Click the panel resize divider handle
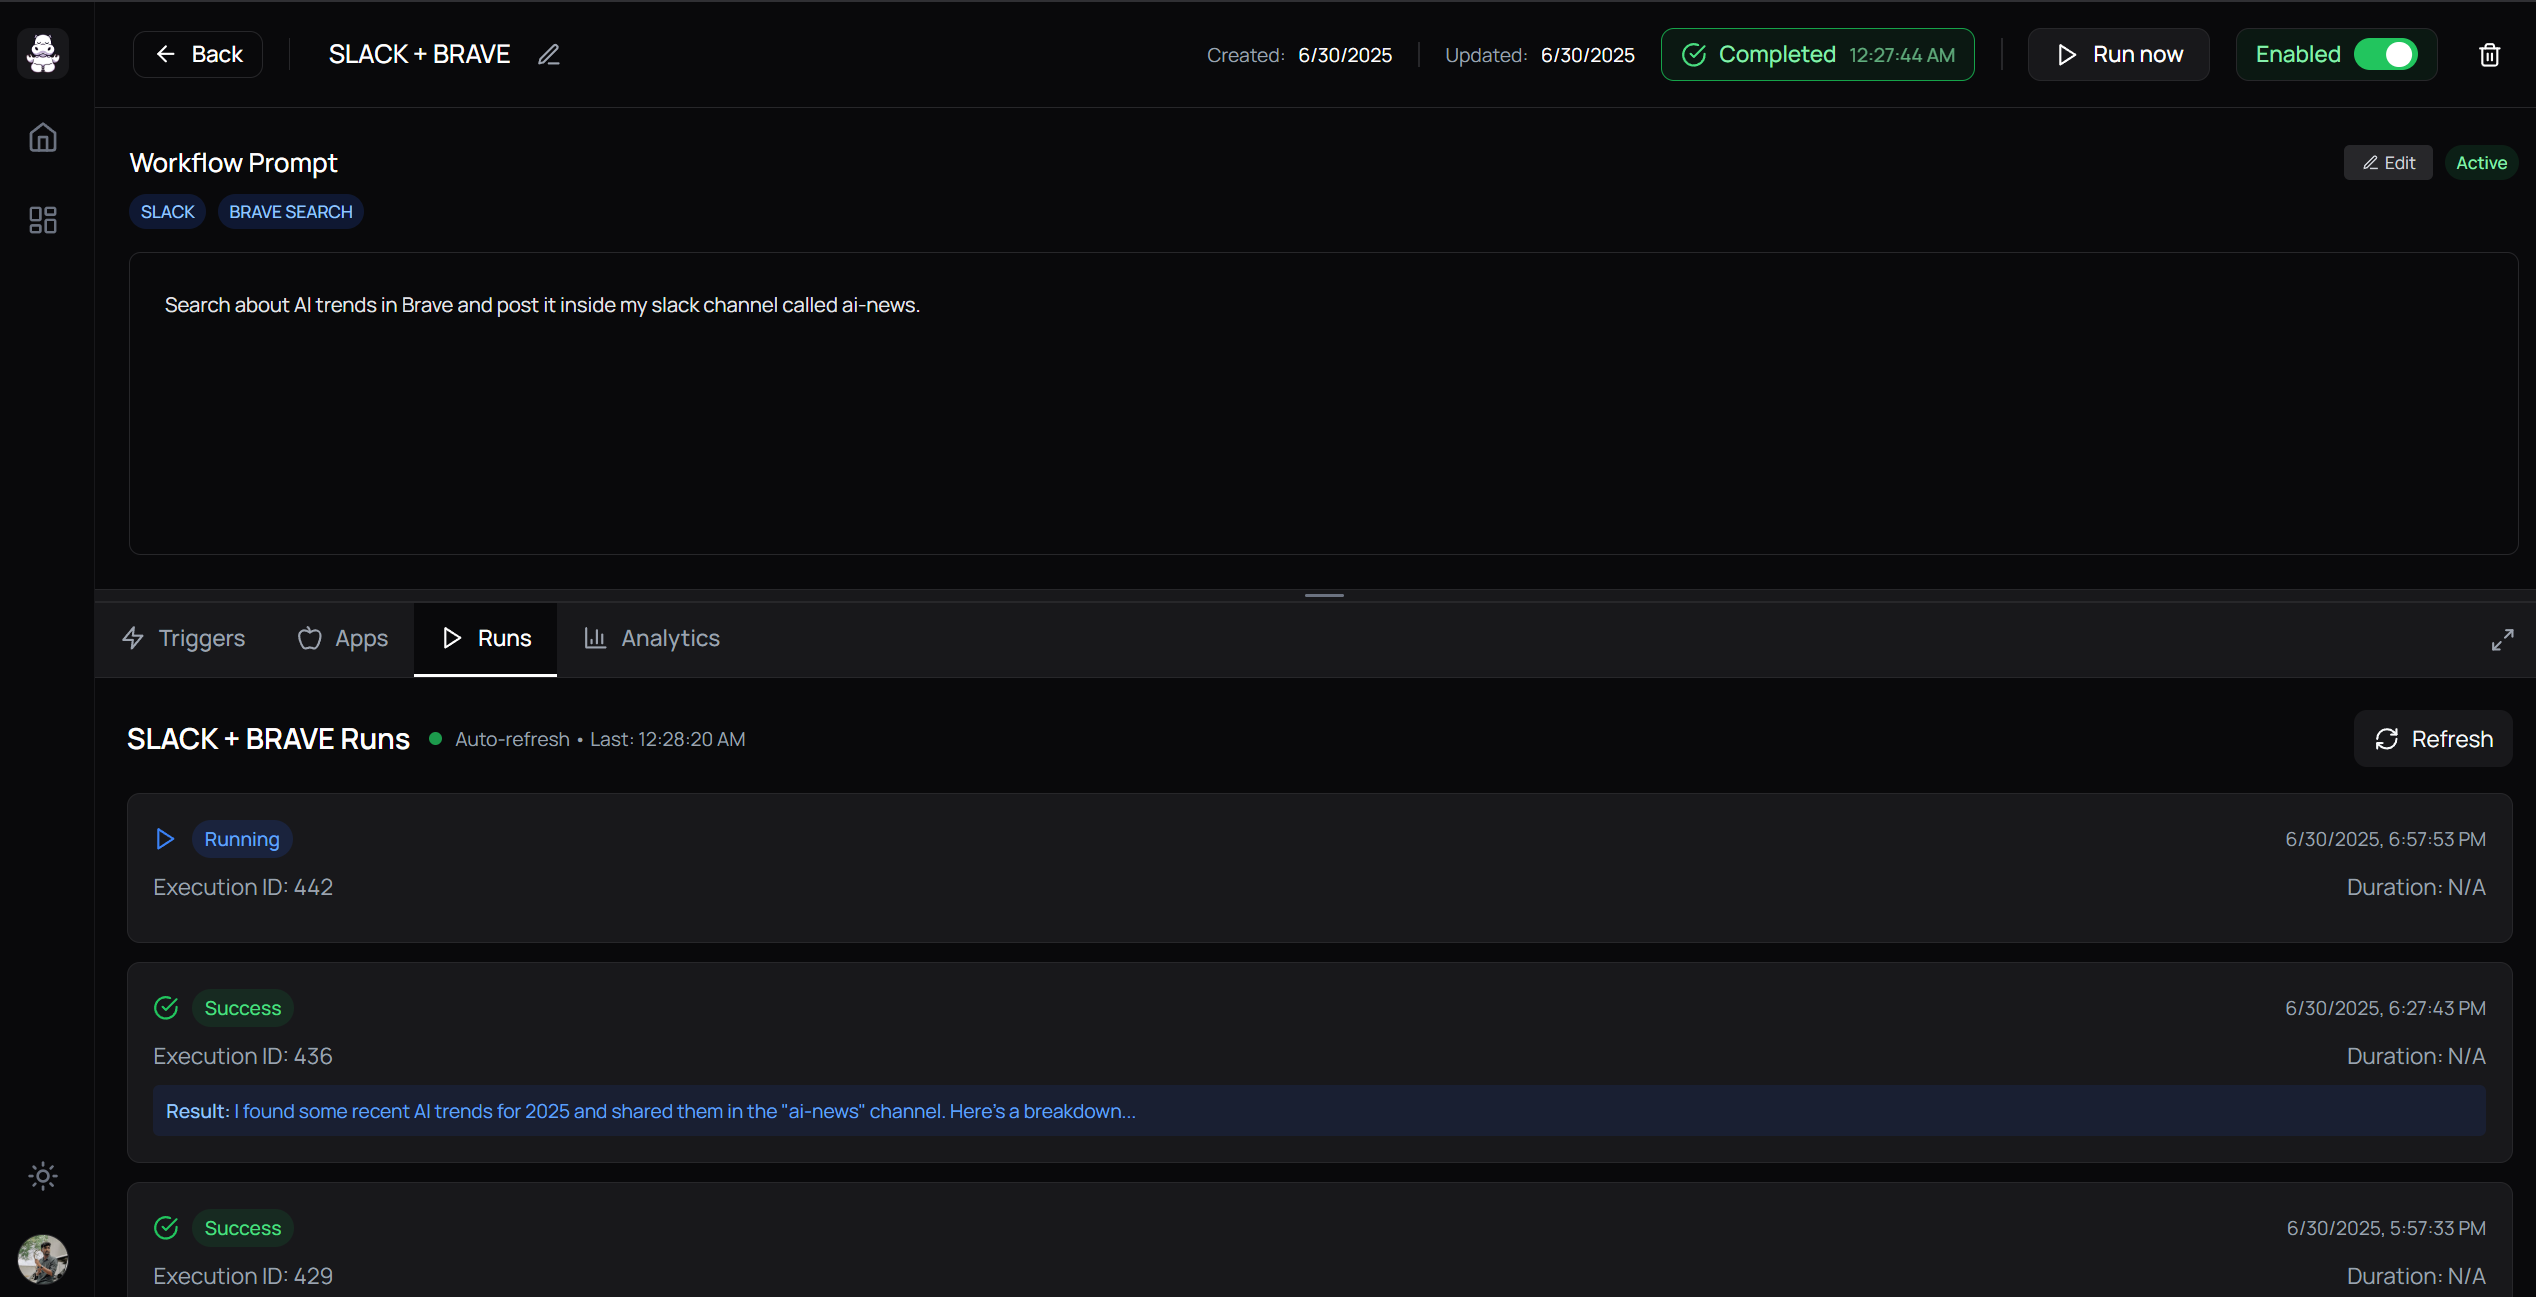This screenshot has width=2536, height=1297. 1323,595
